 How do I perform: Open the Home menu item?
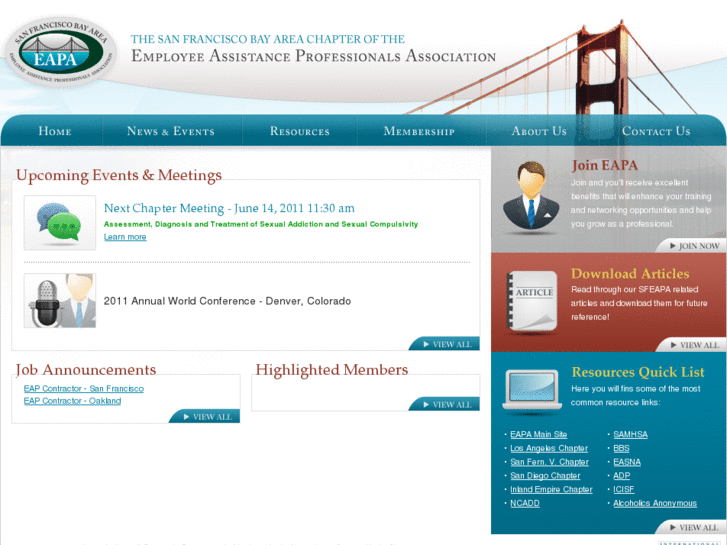pyautogui.click(x=55, y=131)
